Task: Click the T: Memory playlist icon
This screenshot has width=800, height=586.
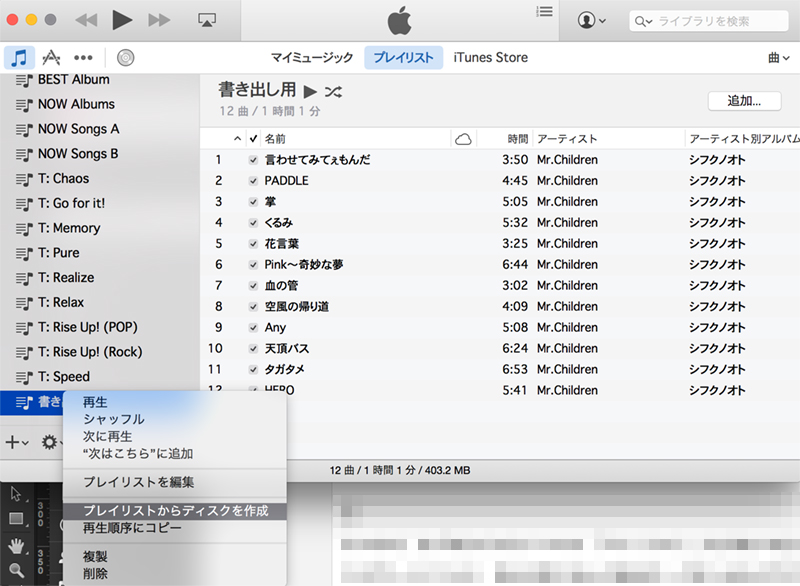Action: click(24, 228)
